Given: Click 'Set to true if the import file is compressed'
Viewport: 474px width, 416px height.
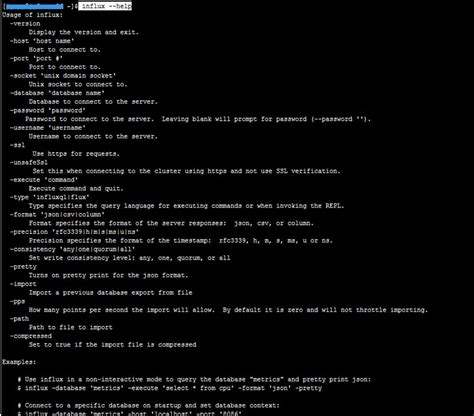Looking at the screenshot, I should pos(112,344).
